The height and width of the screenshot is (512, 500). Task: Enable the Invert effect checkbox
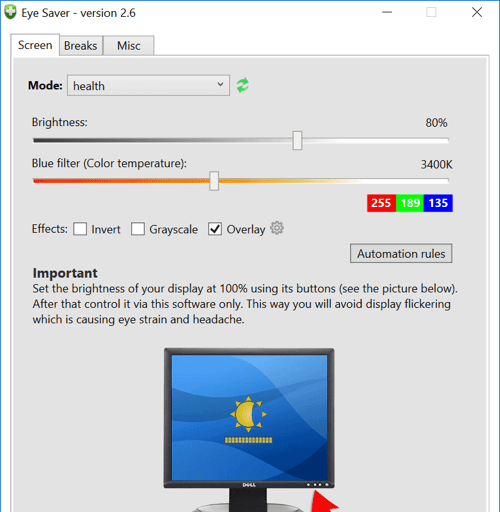coord(80,229)
